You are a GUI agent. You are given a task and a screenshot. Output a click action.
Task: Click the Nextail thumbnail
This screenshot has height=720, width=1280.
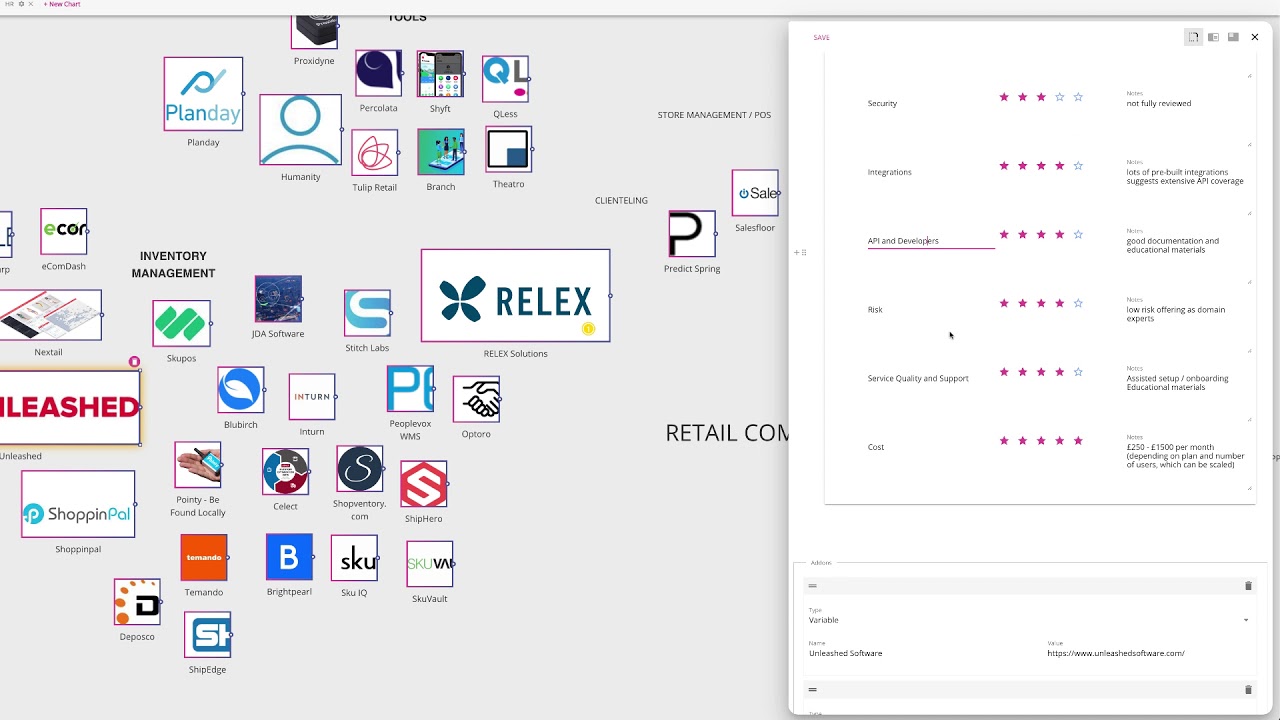(x=49, y=315)
